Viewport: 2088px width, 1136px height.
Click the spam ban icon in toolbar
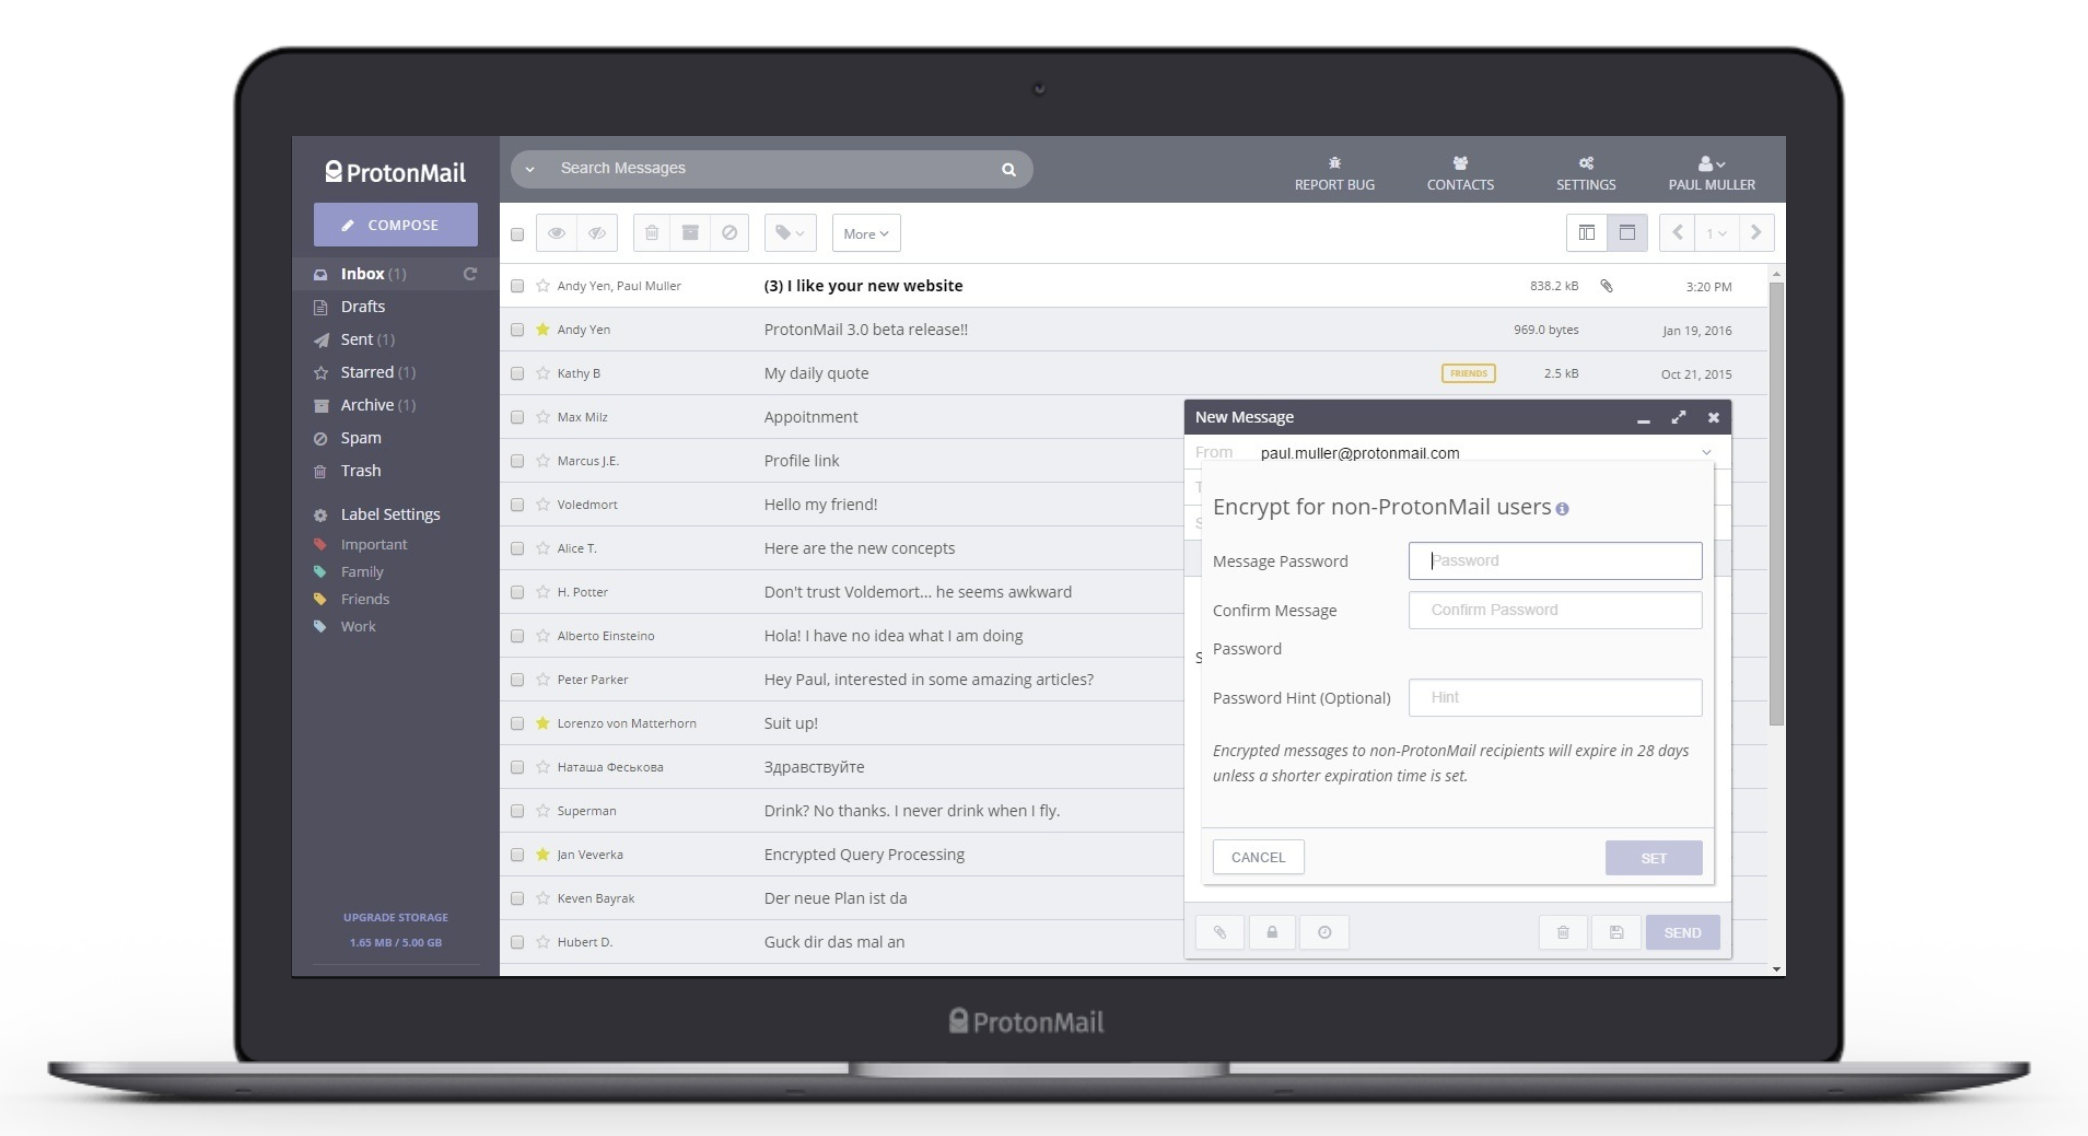pyautogui.click(x=729, y=233)
